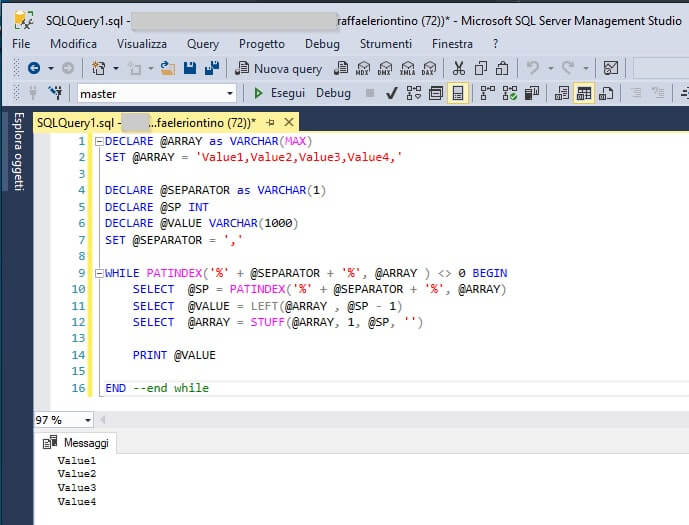
Task: Open new MDX query icon
Action: pos(363,68)
